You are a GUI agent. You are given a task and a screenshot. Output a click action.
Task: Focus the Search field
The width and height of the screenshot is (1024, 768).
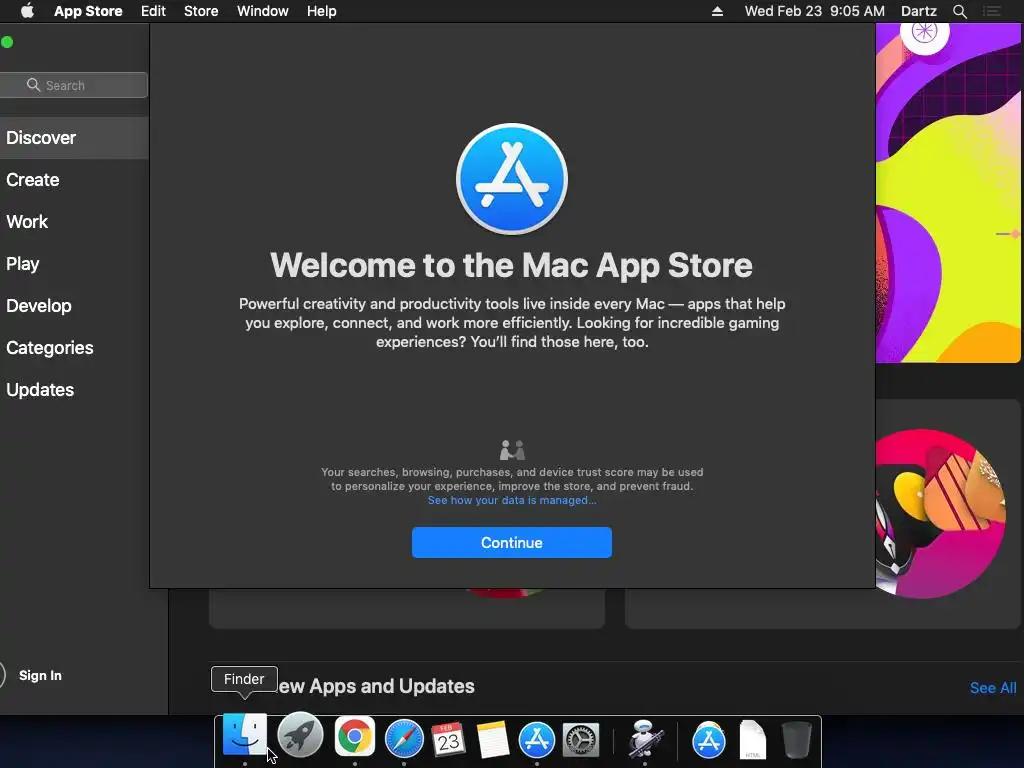pos(74,85)
